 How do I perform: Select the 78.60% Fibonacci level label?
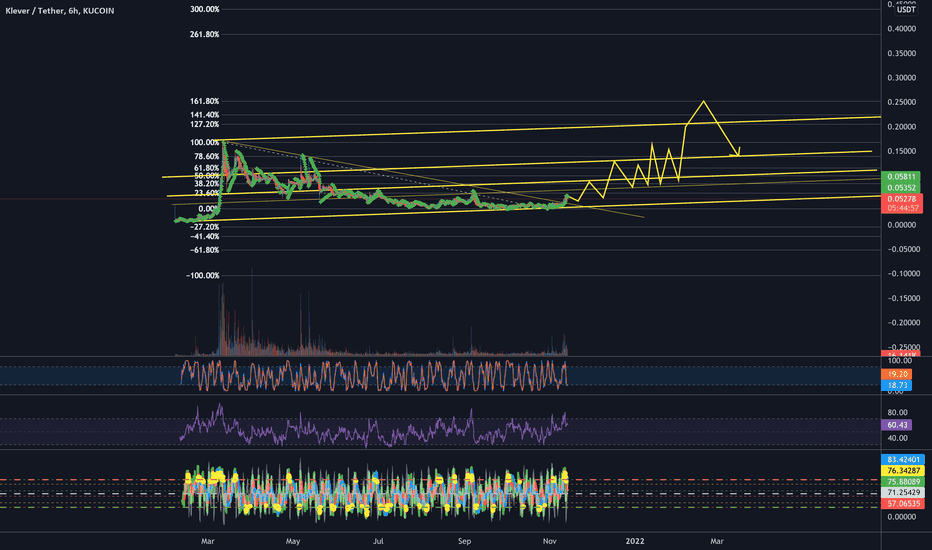(207, 156)
